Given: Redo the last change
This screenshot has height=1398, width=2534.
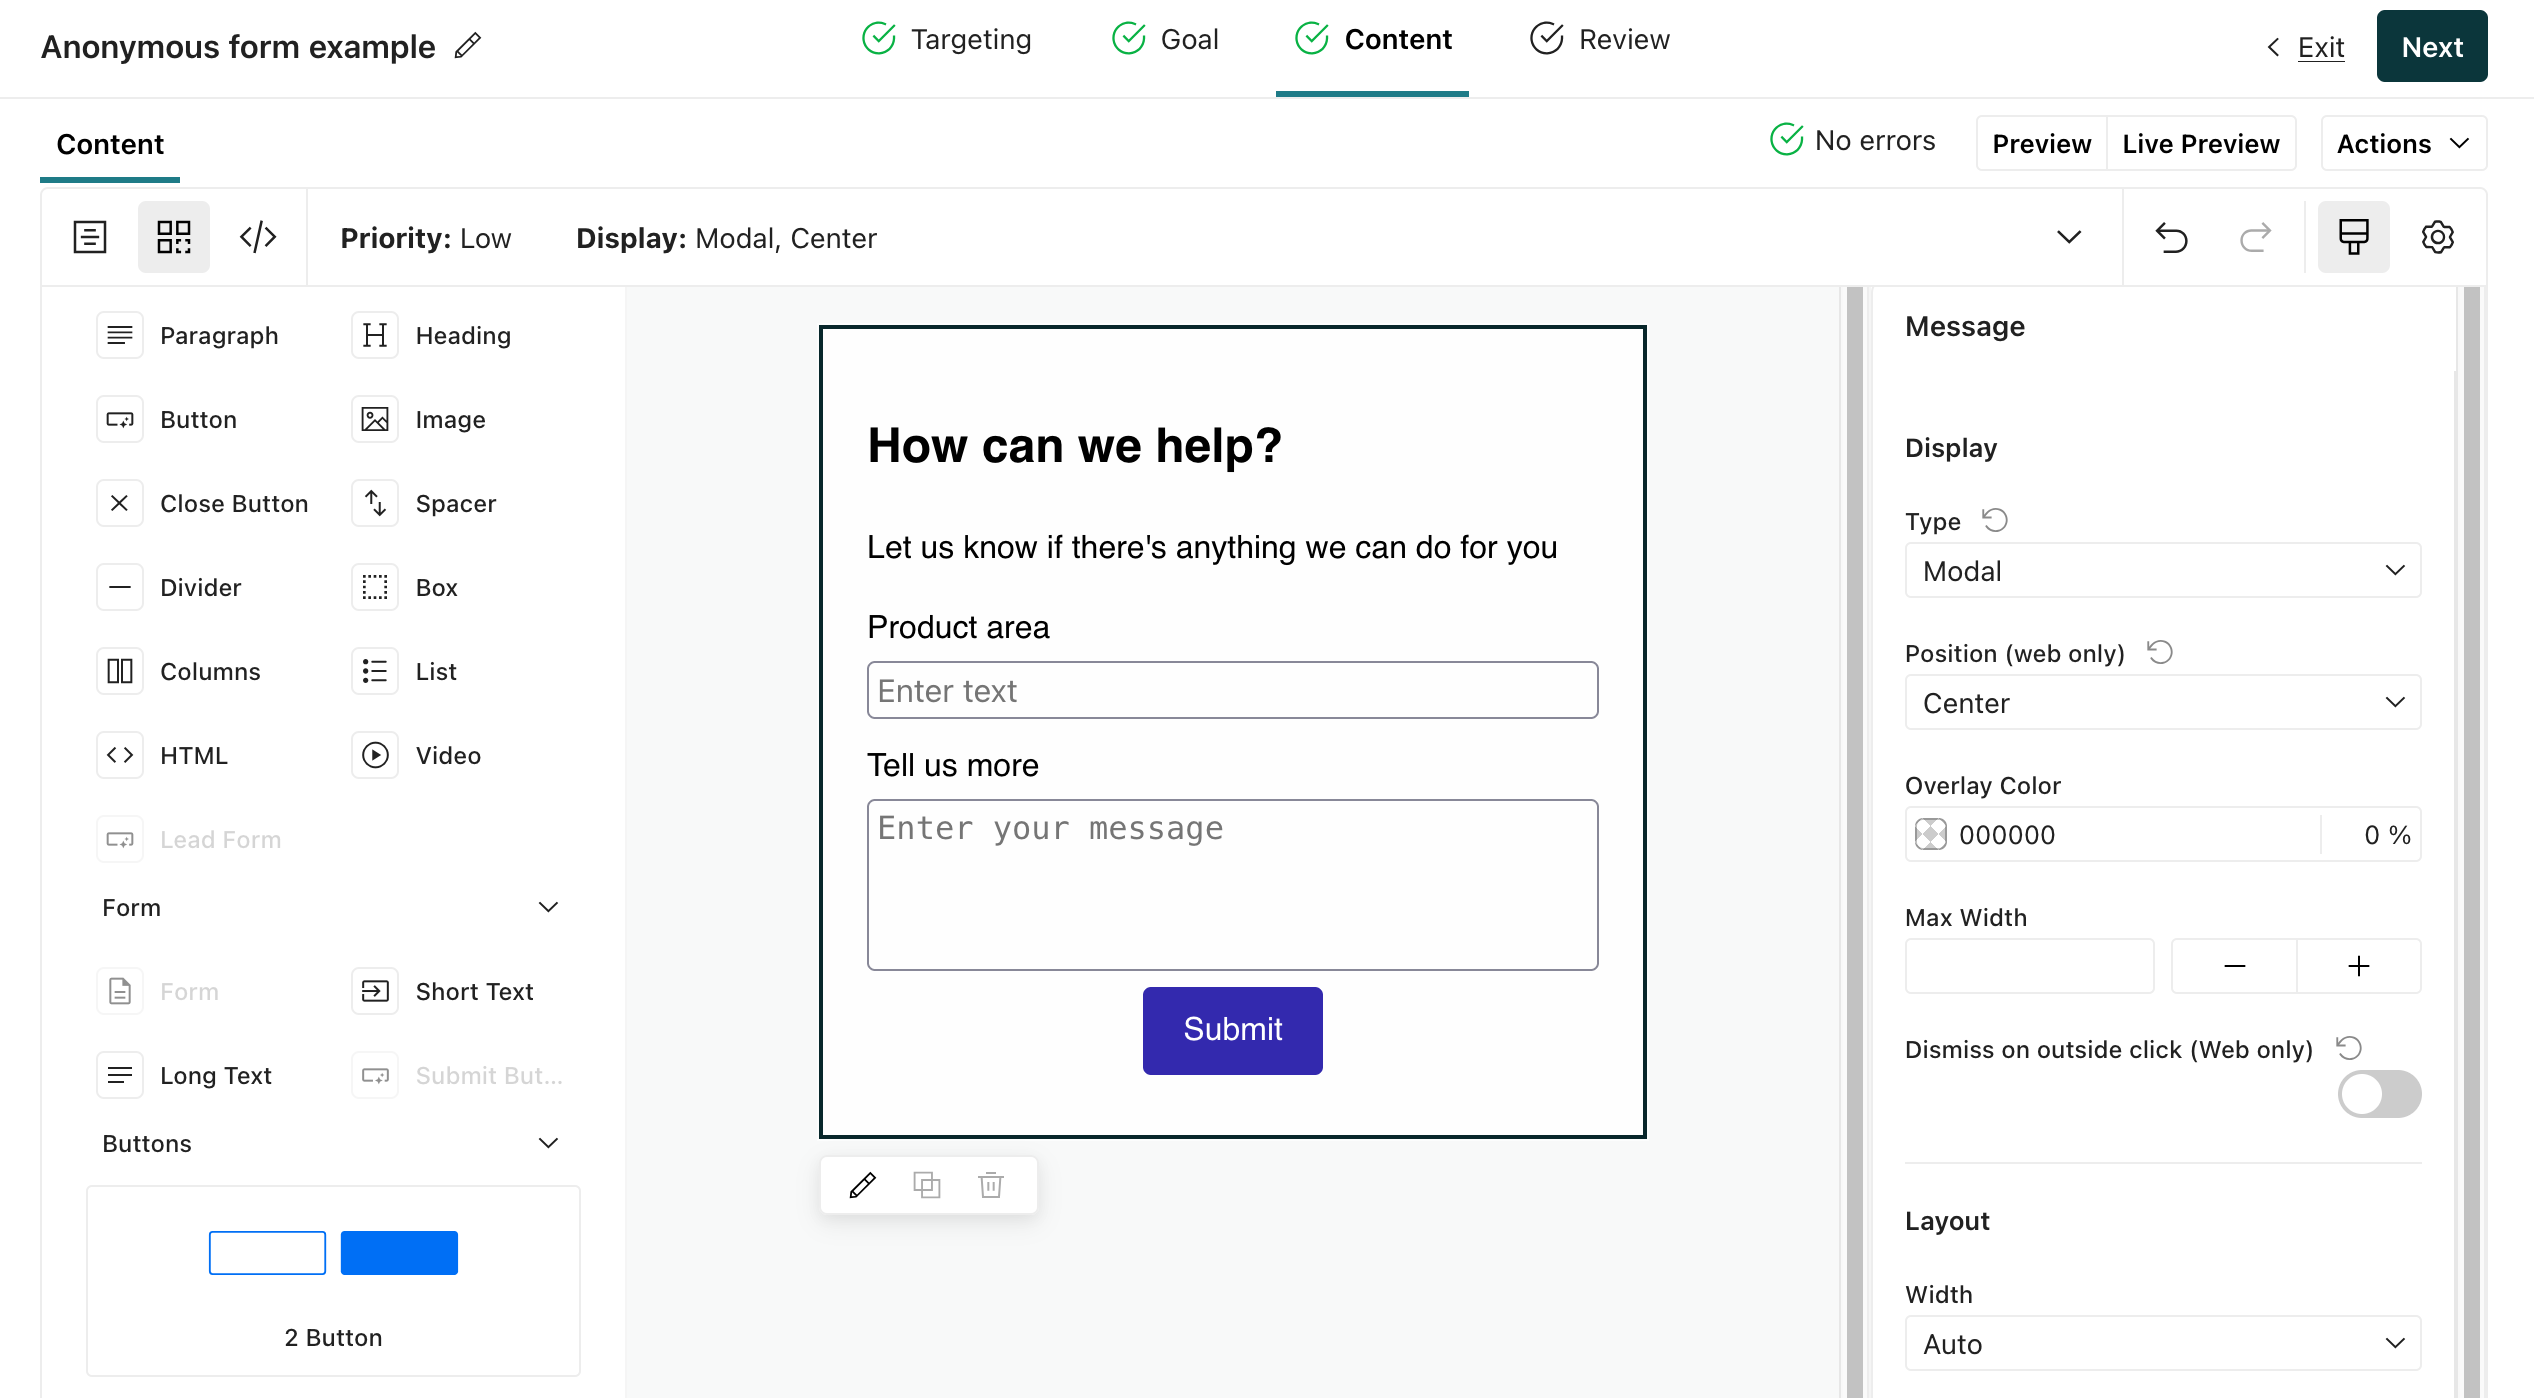Looking at the screenshot, I should pyautogui.click(x=2255, y=237).
